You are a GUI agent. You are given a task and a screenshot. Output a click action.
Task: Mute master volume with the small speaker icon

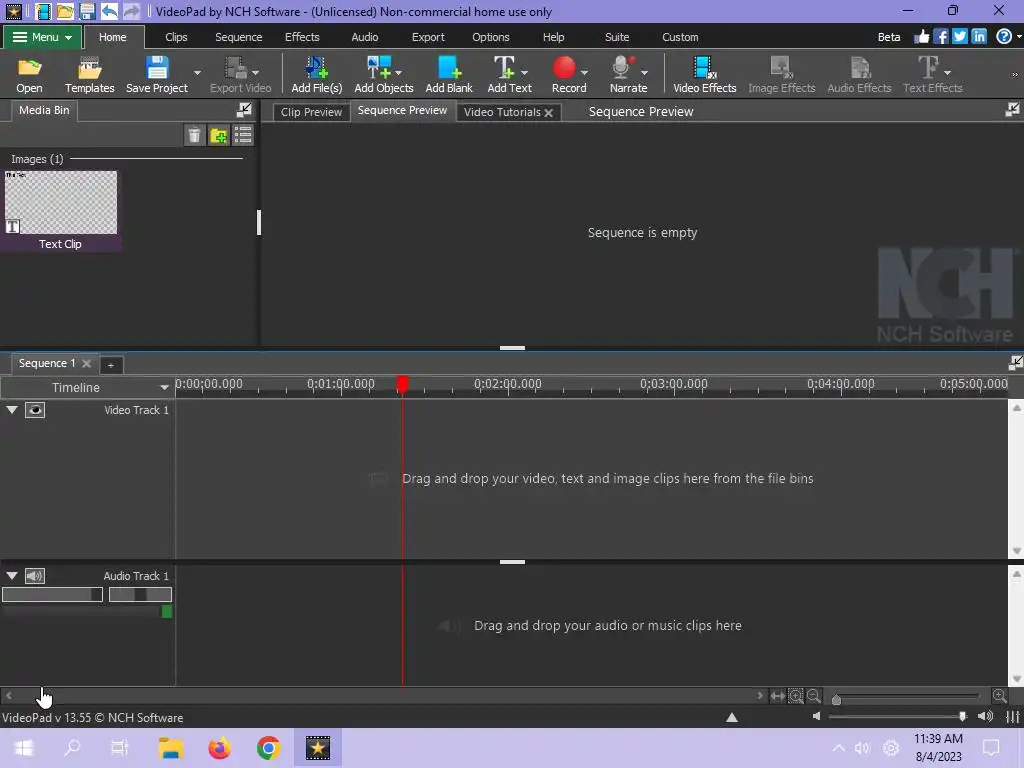(816, 717)
